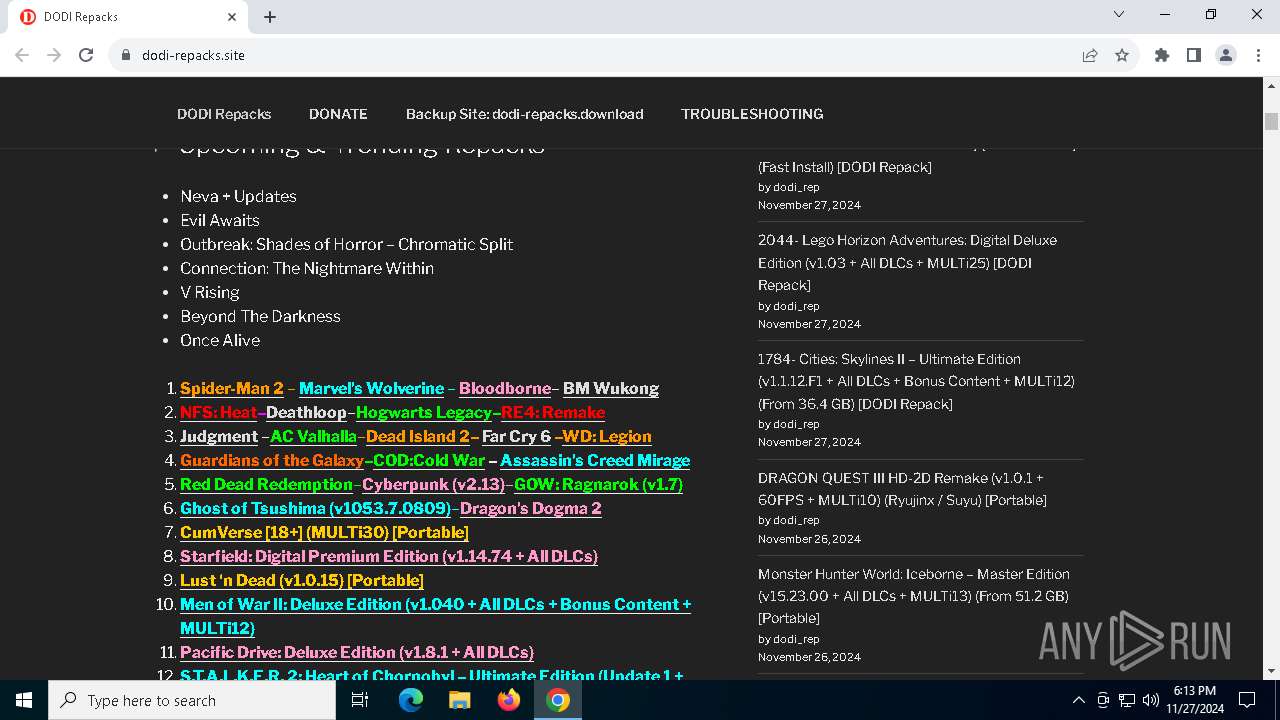Open the Chrome profile avatar
Viewport: 1280px width, 720px height.
click(1226, 55)
